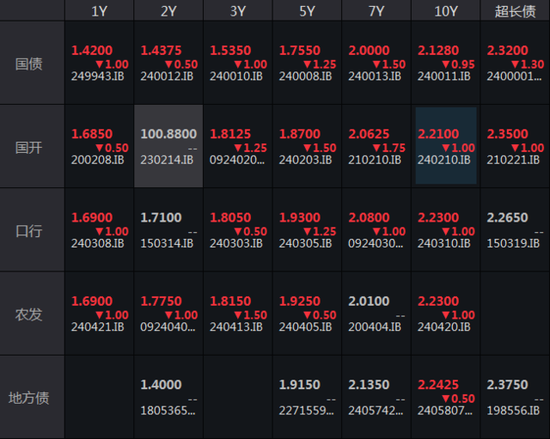This screenshot has height=439, width=550.
Task: Click 口行 超长债 yield 2.2650
Action: click(507, 217)
